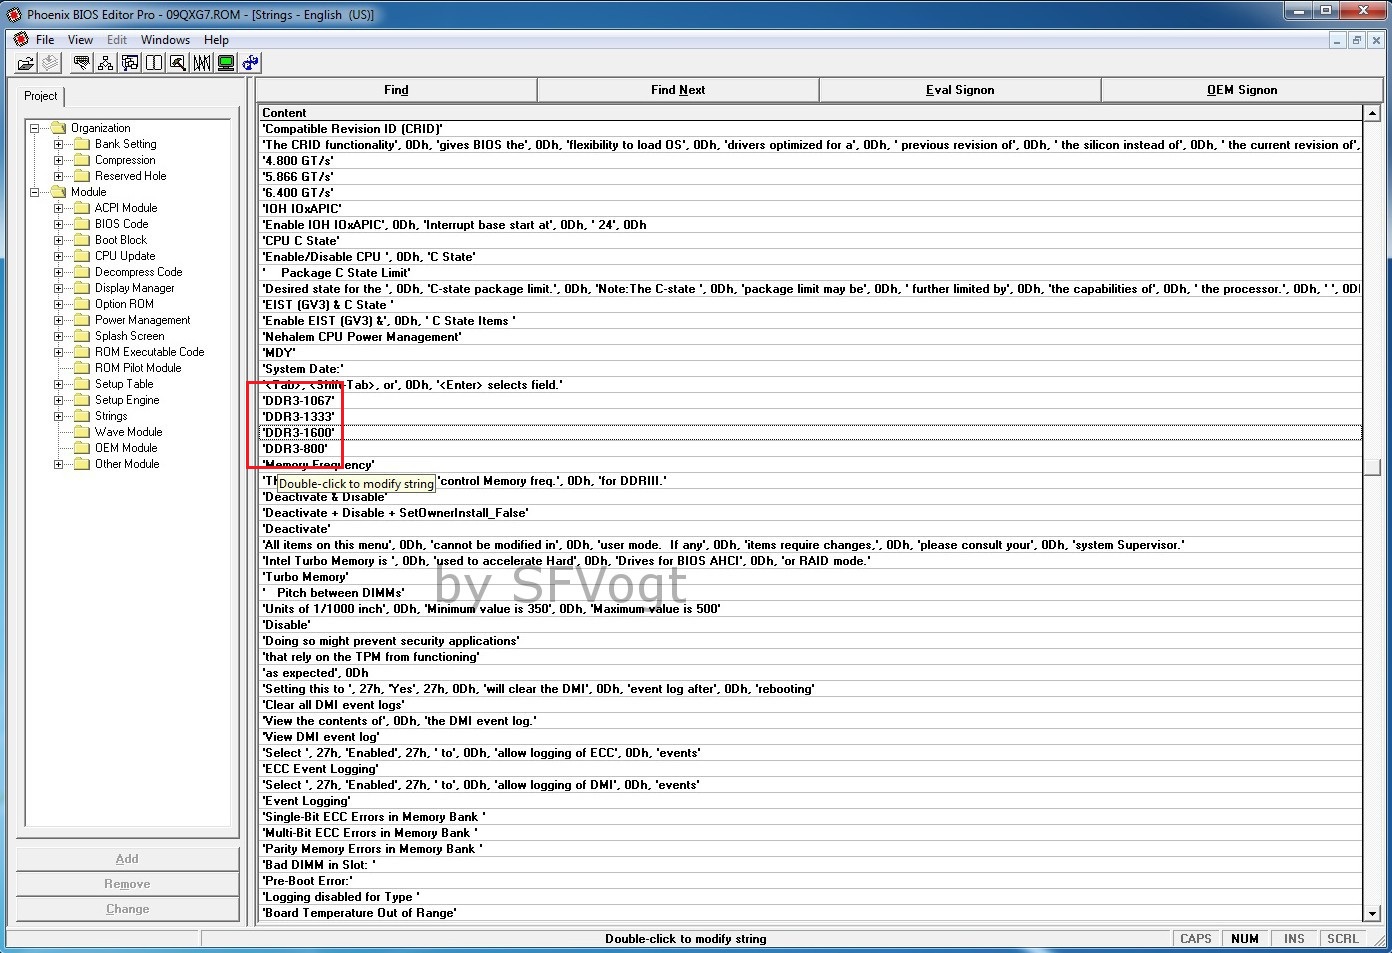The image size is (1392, 953).
Task: Click the waveform toolbar icon
Action: pos(202,63)
